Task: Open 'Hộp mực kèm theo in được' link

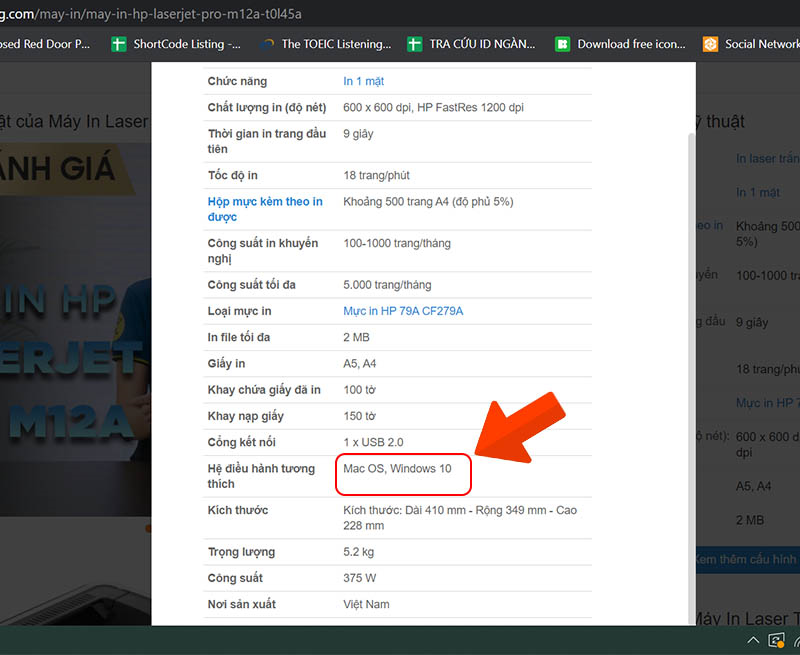Action: 265,209
